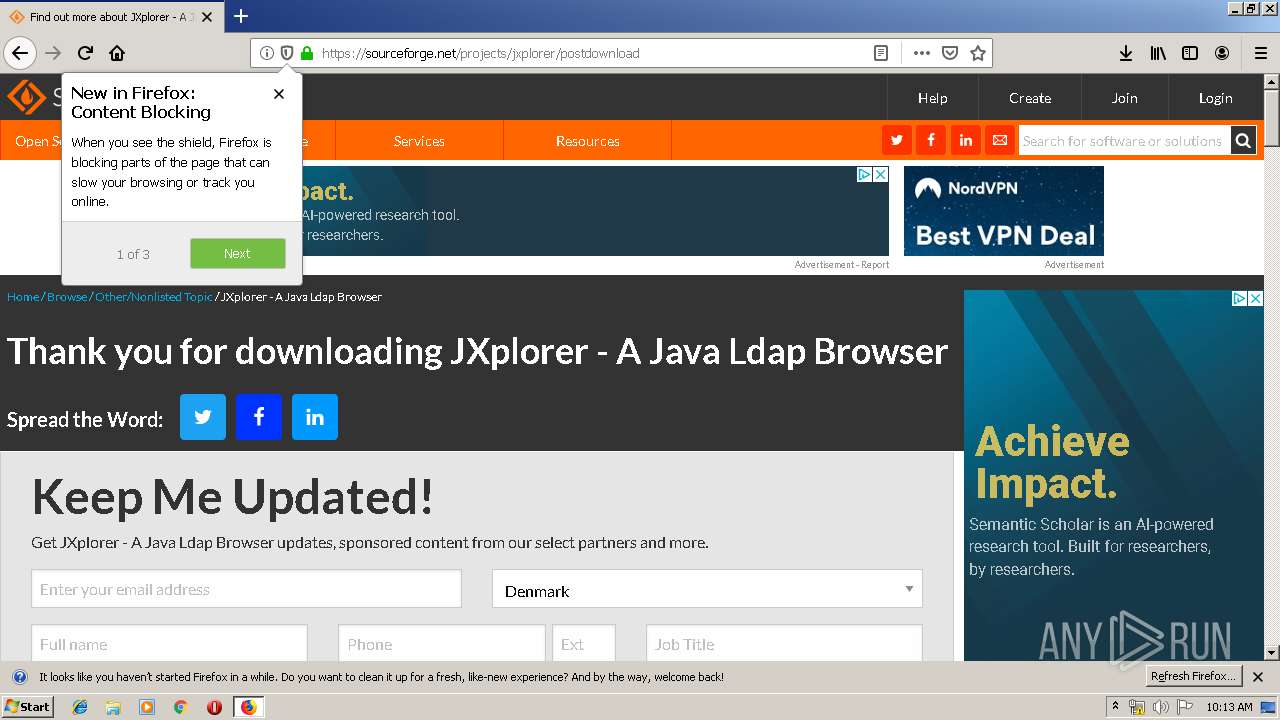The image size is (1280, 720).
Task: Focus the Ext field
Action: click(x=584, y=644)
